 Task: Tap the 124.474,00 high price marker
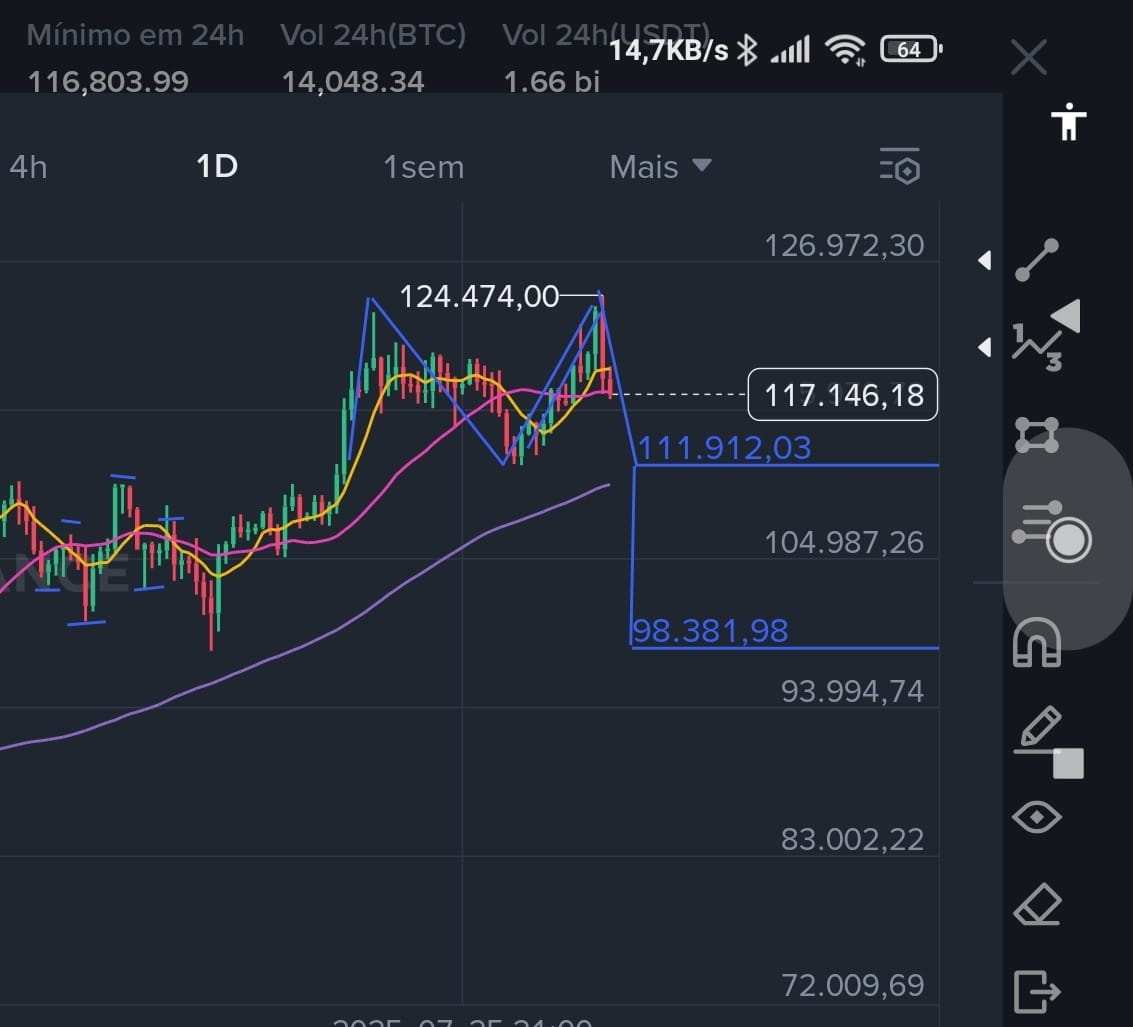[x=479, y=296]
